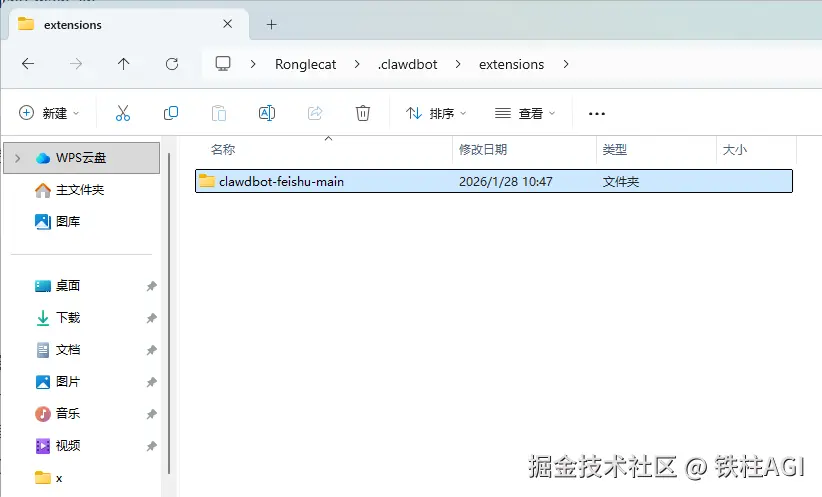The height and width of the screenshot is (497, 822).
Task: Unpin 音乐 using its pin icon
Action: [152, 414]
